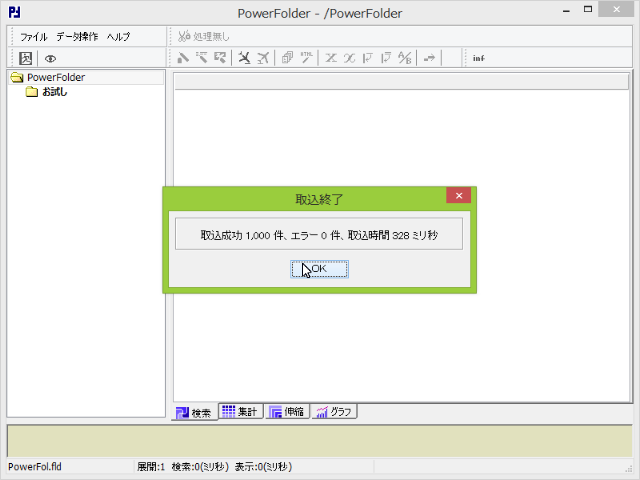Switch to the 集計 tab

pos(240,411)
